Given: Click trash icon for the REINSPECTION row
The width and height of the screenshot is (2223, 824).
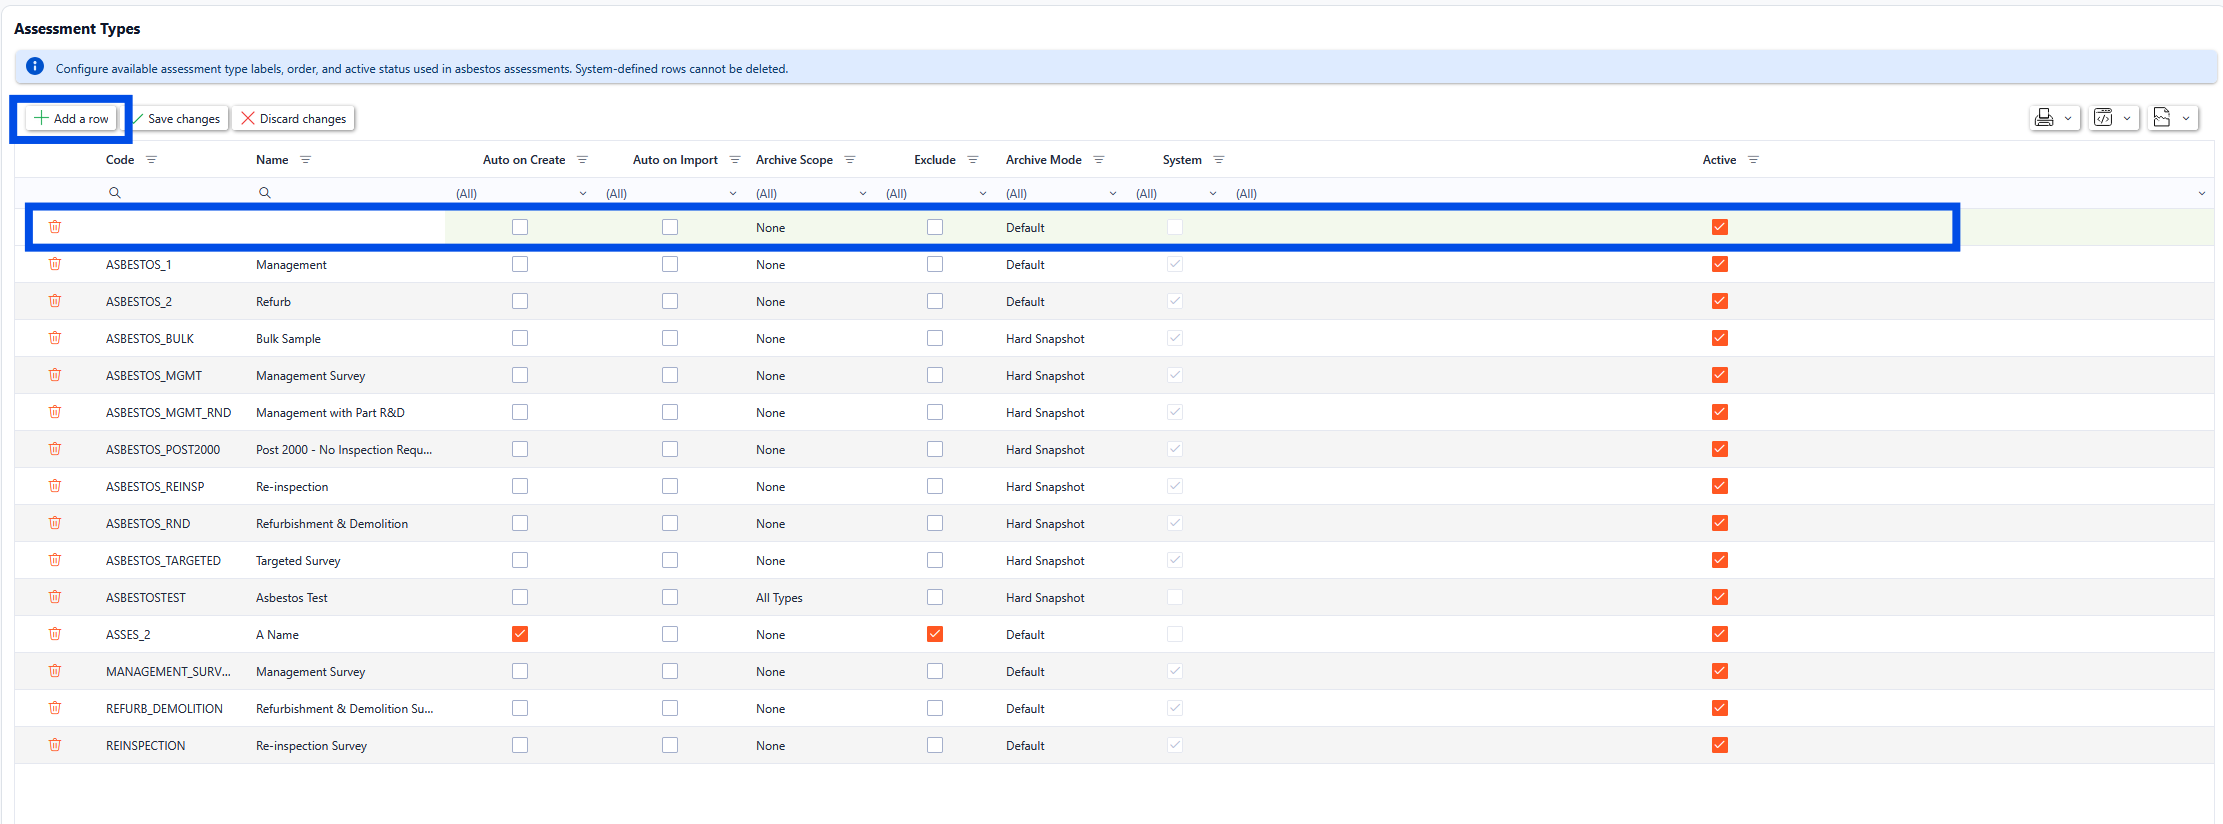Looking at the screenshot, I should point(55,745).
